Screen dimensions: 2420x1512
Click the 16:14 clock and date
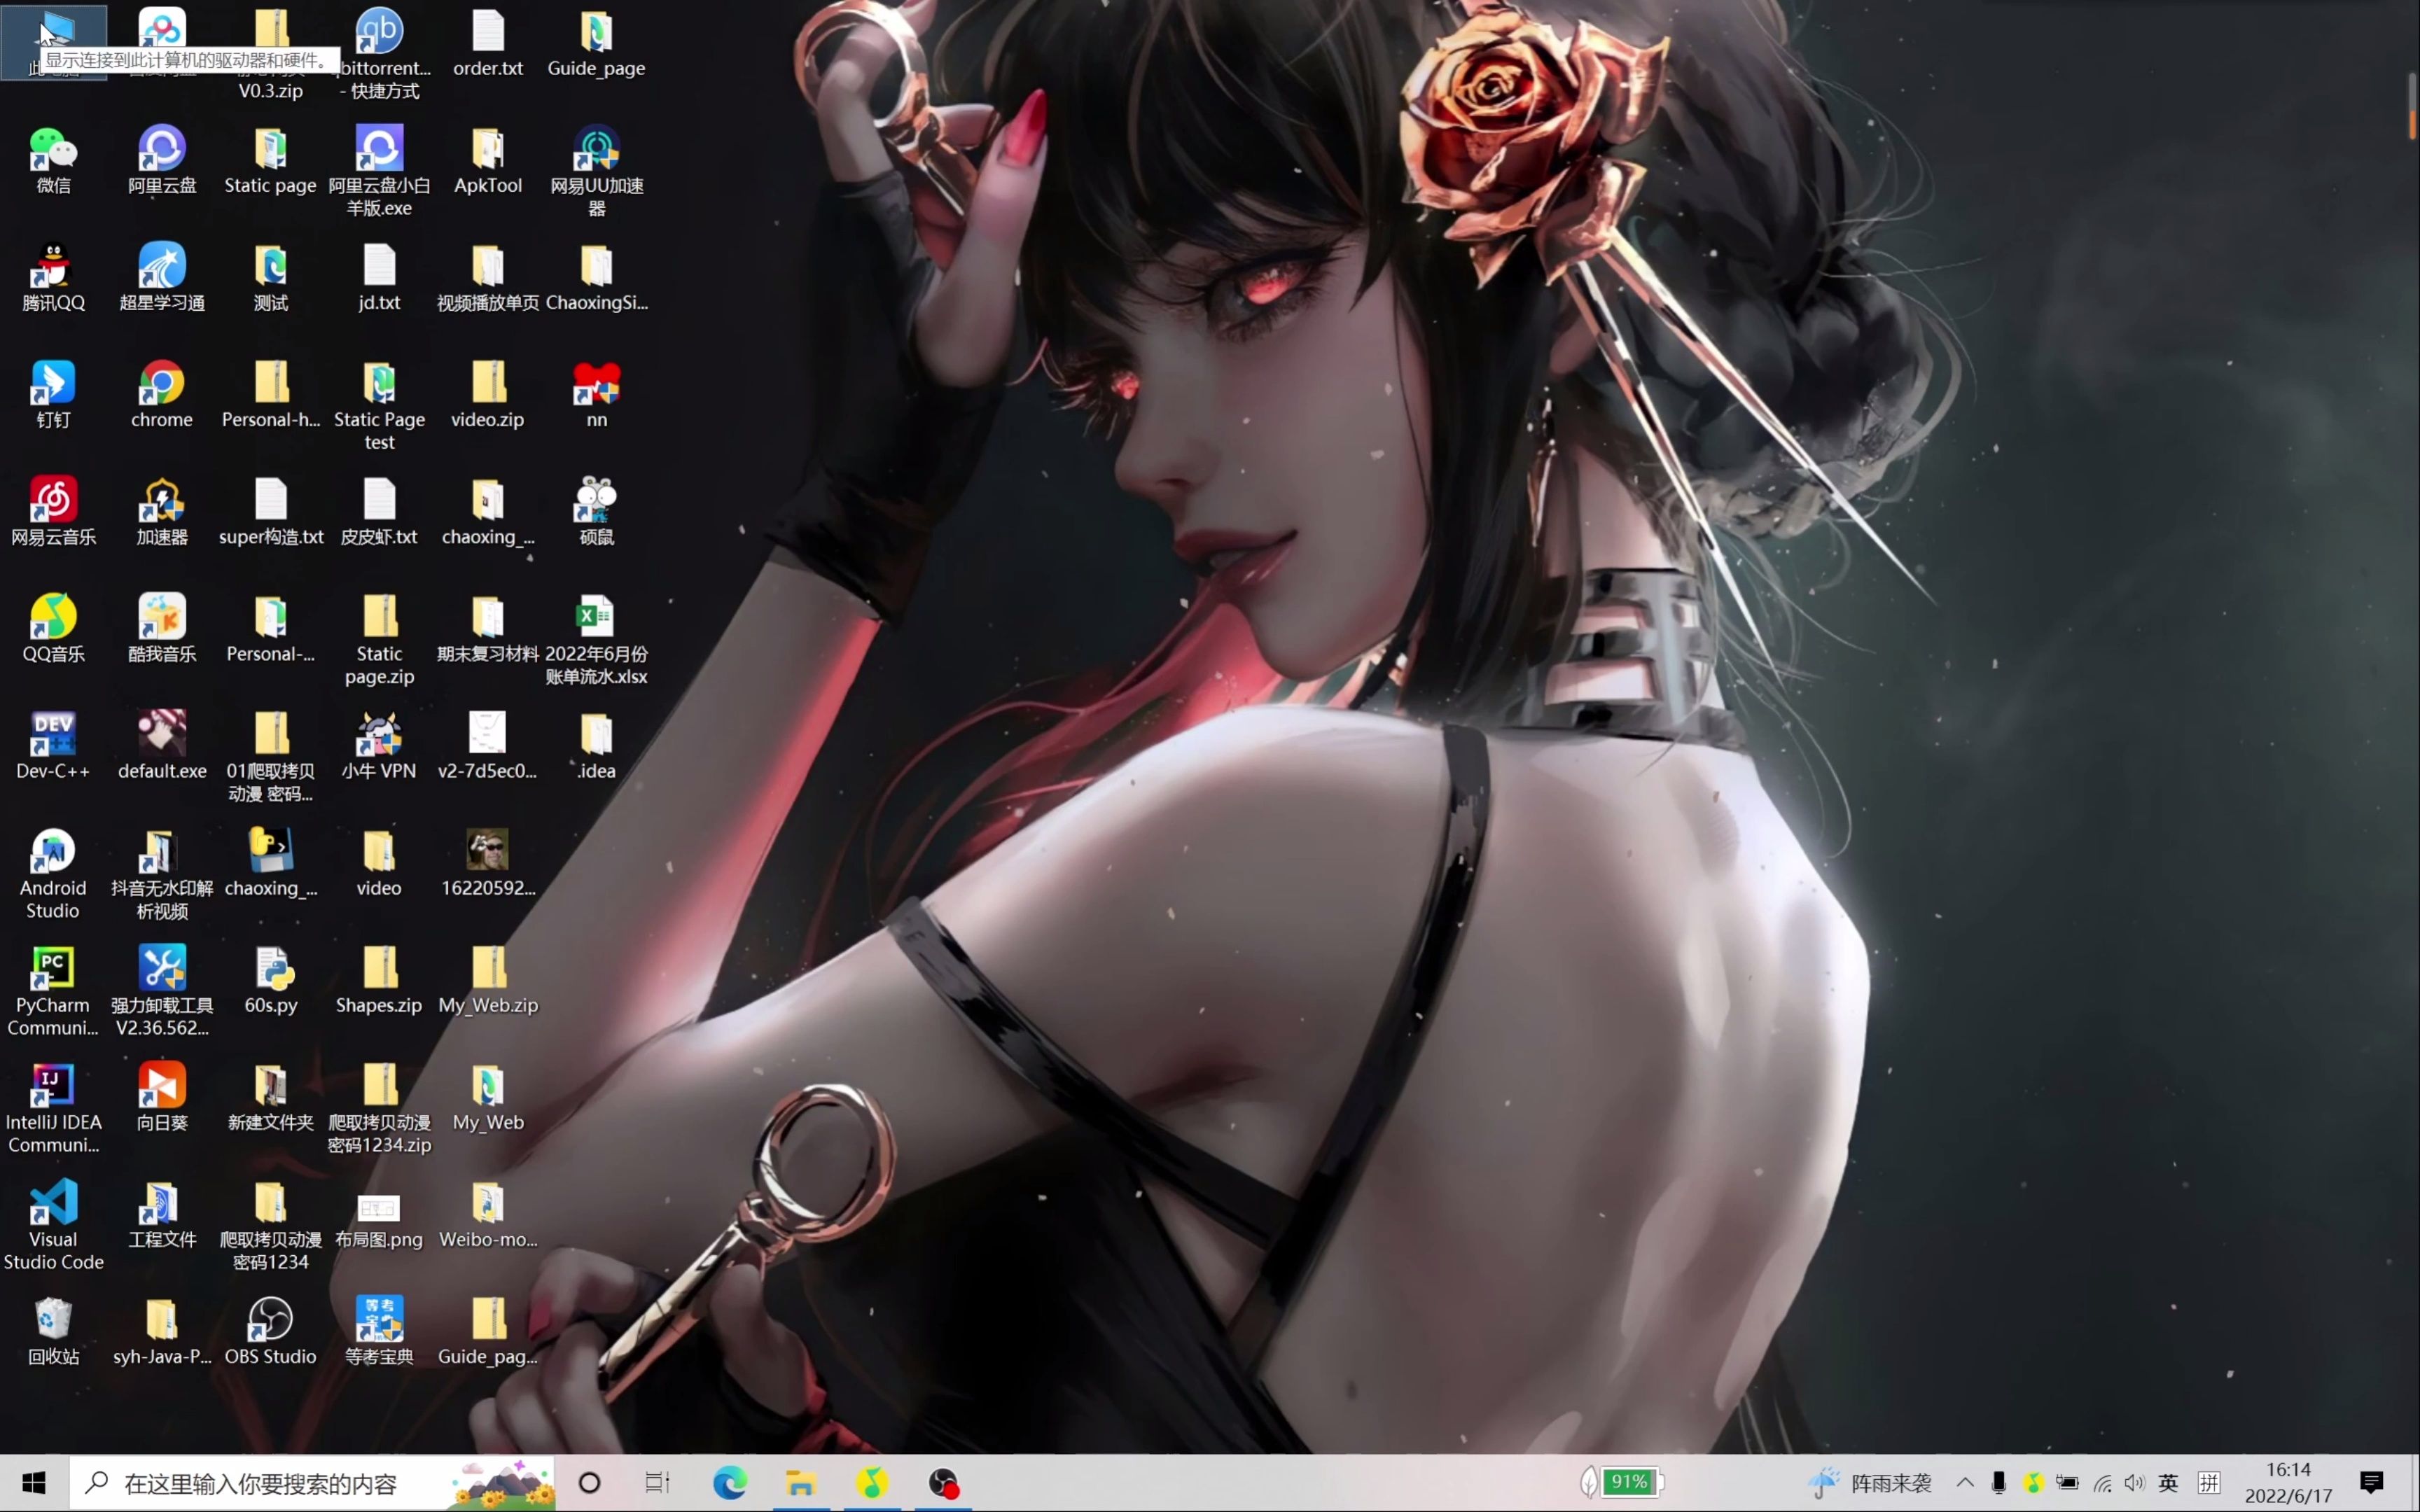(x=2288, y=1483)
